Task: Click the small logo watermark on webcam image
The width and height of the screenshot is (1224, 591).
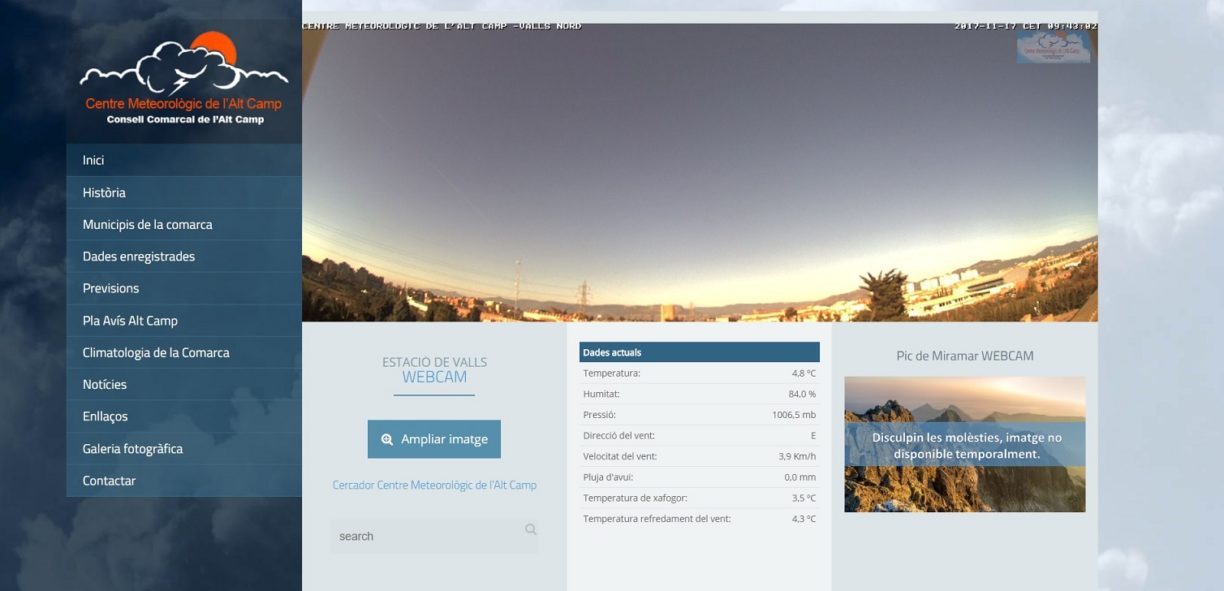Action: 1053,47
